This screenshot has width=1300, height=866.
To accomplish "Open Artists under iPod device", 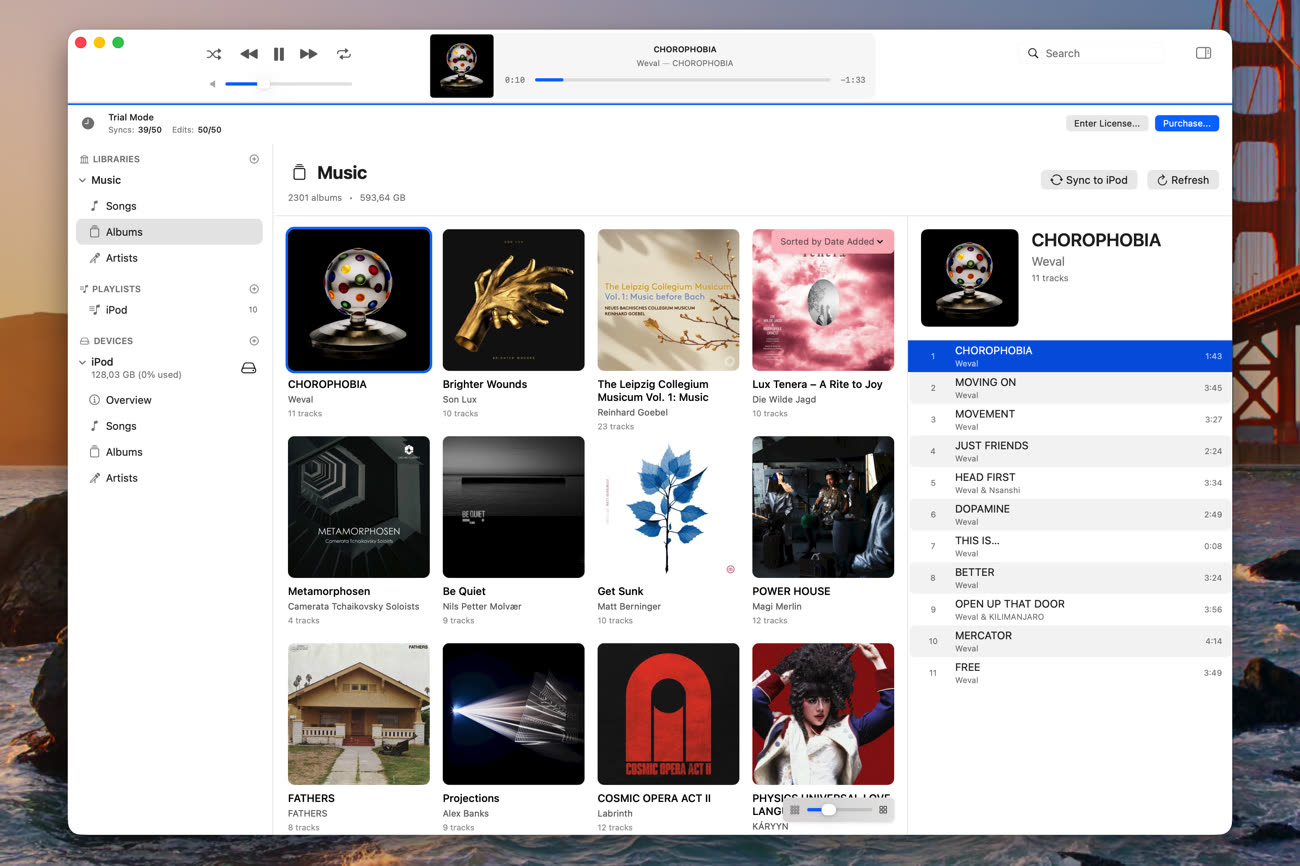I will tap(169, 478).
